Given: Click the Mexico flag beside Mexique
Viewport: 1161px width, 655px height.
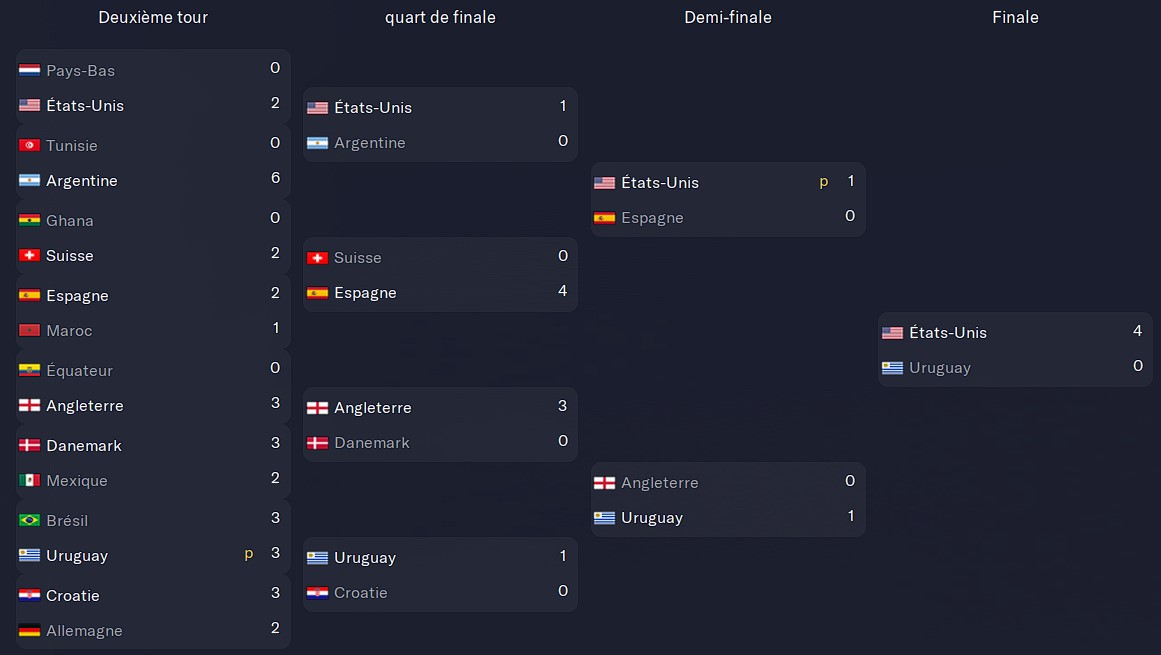Looking at the screenshot, I should tap(30, 480).
